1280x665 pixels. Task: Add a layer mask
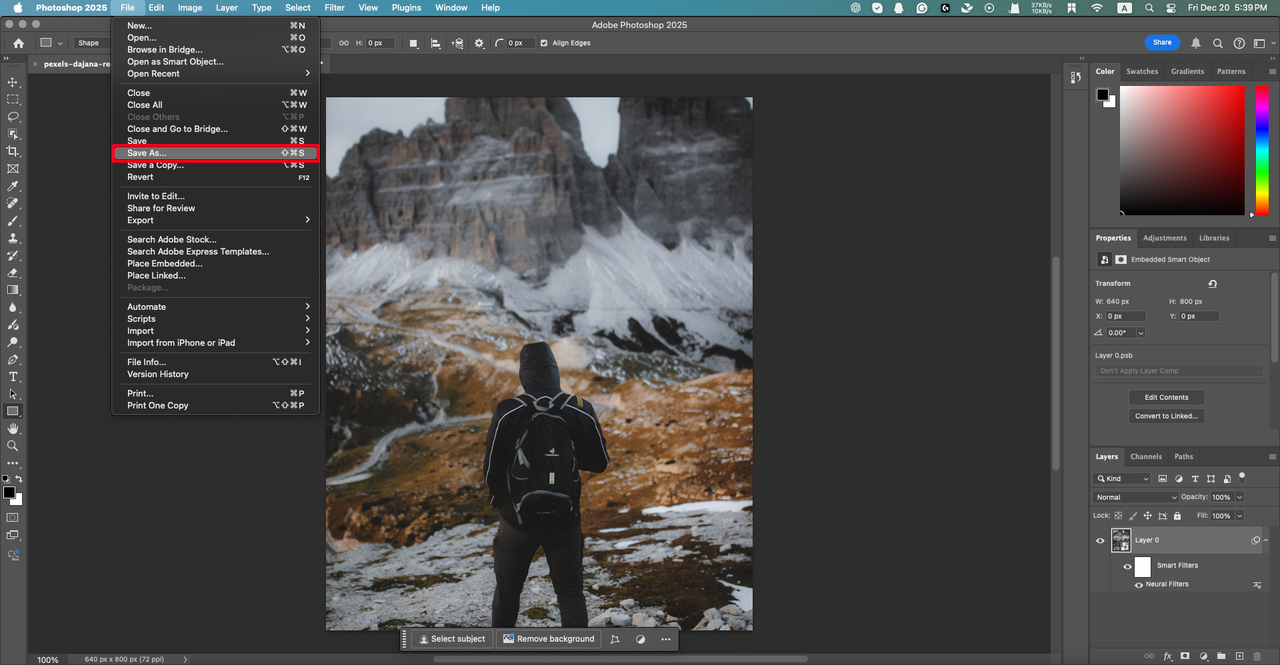[x=1185, y=657]
